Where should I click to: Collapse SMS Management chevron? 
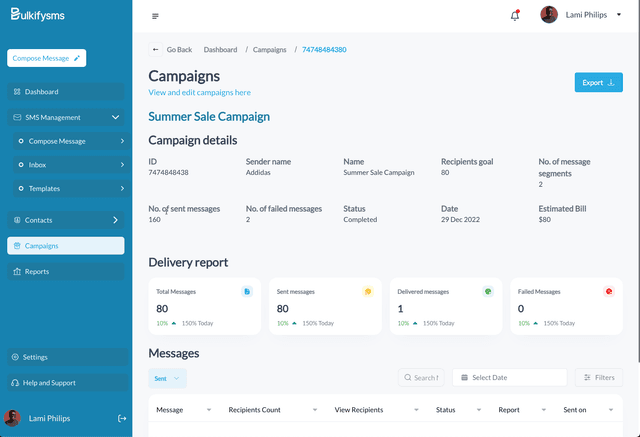(x=116, y=118)
